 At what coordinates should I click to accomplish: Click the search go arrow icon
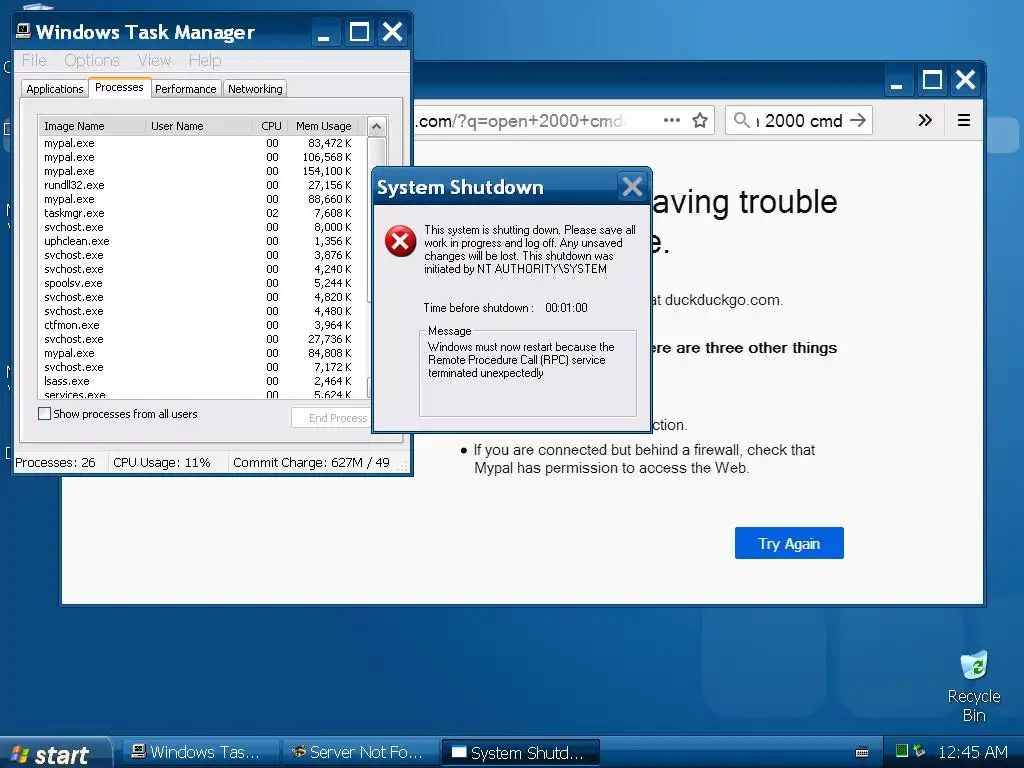coord(858,120)
